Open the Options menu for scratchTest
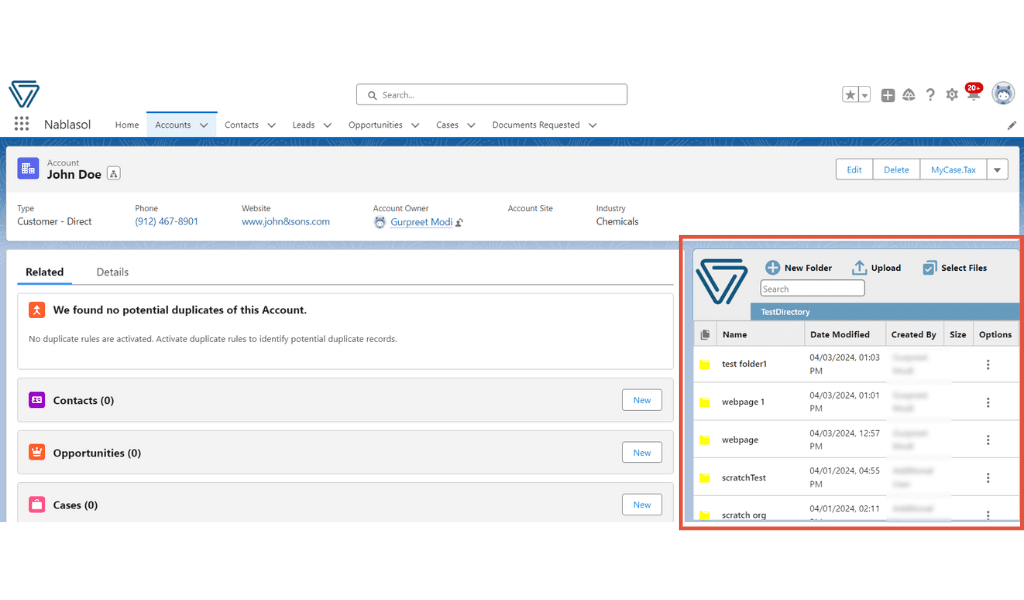The width and height of the screenshot is (1024, 600). 988,477
